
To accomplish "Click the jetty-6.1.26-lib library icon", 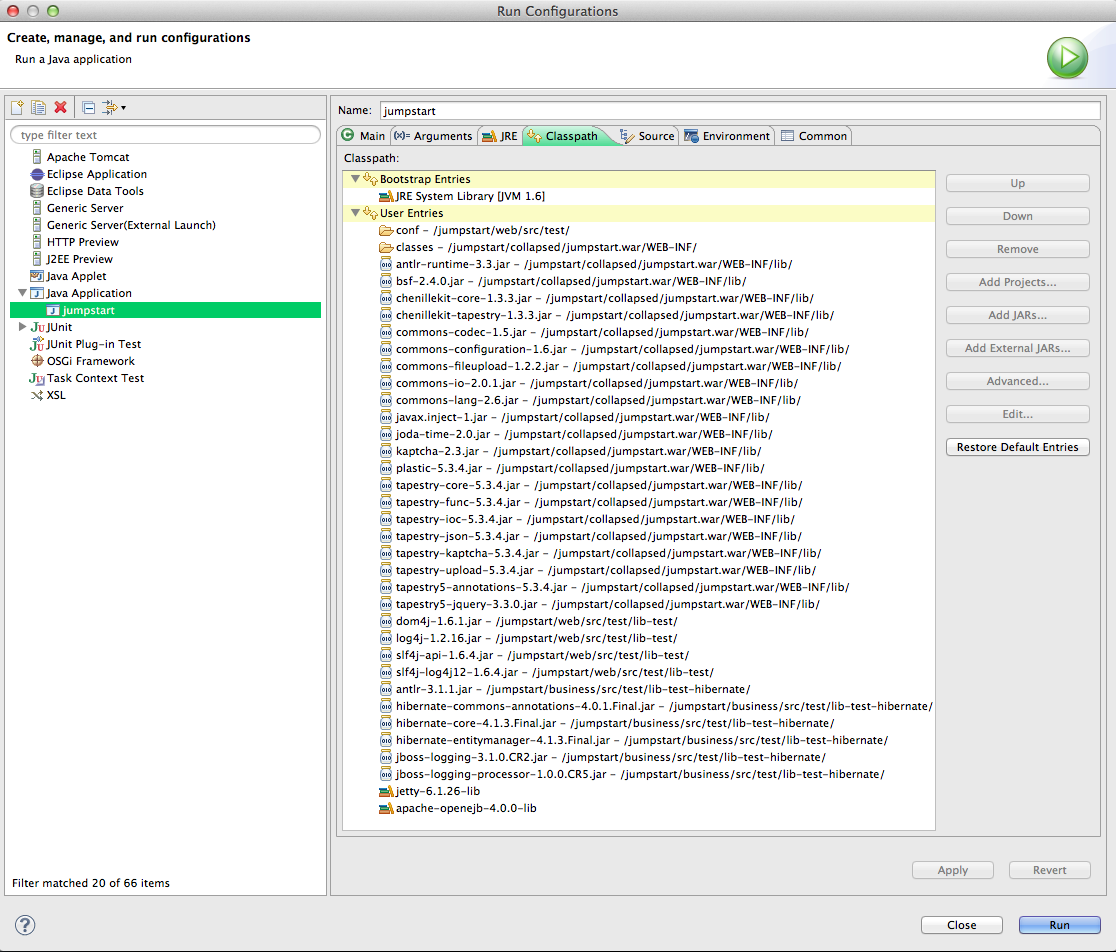I will tap(386, 792).
